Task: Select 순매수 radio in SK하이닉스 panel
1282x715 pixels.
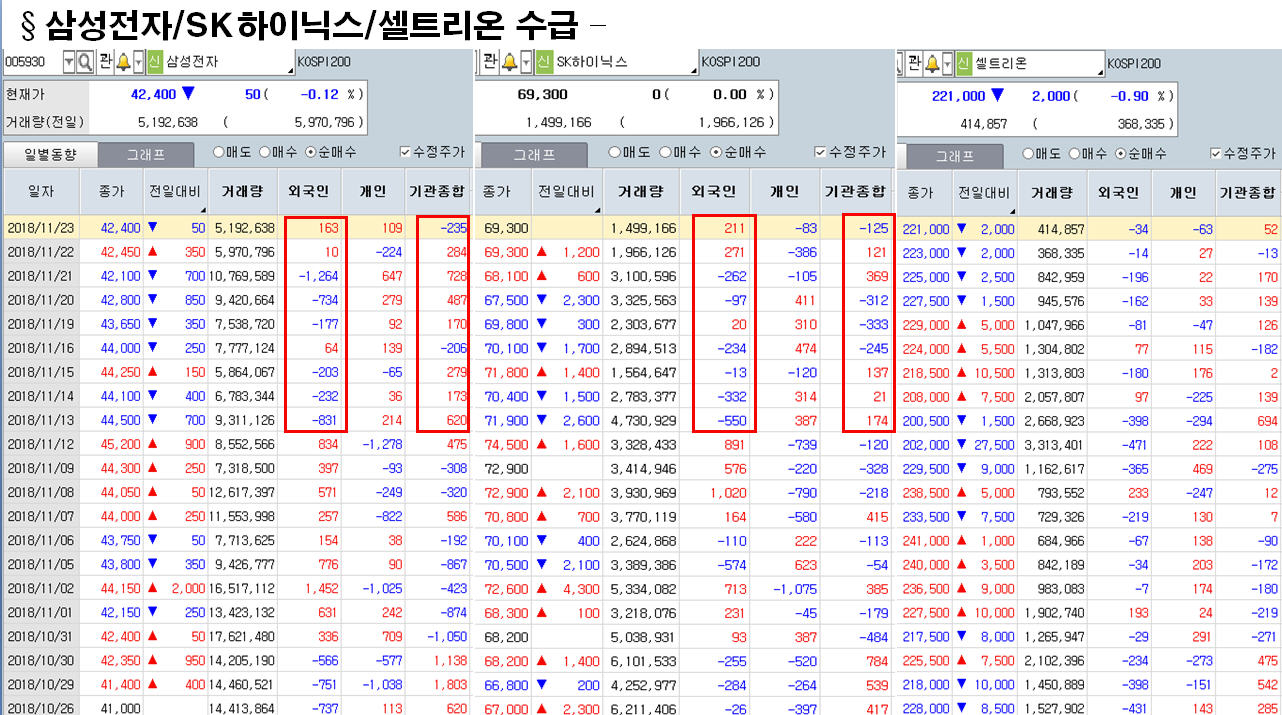Action: 715,153
